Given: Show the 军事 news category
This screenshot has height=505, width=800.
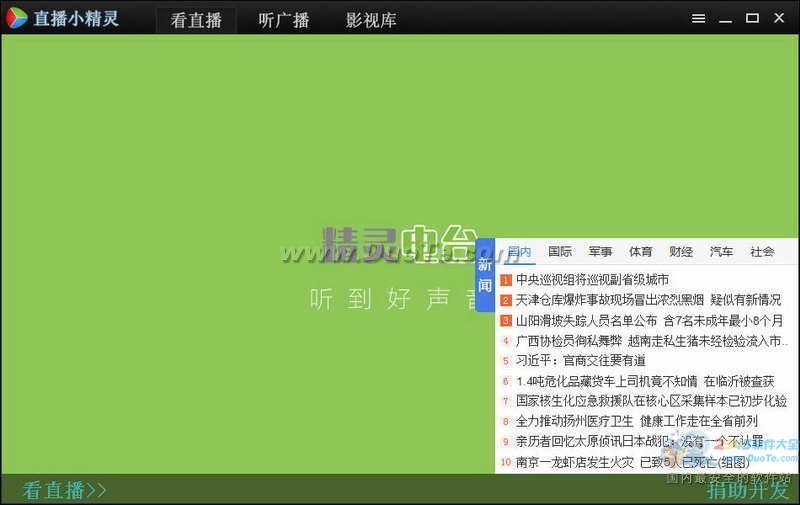Looking at the screenshot, I should [600, 252].
